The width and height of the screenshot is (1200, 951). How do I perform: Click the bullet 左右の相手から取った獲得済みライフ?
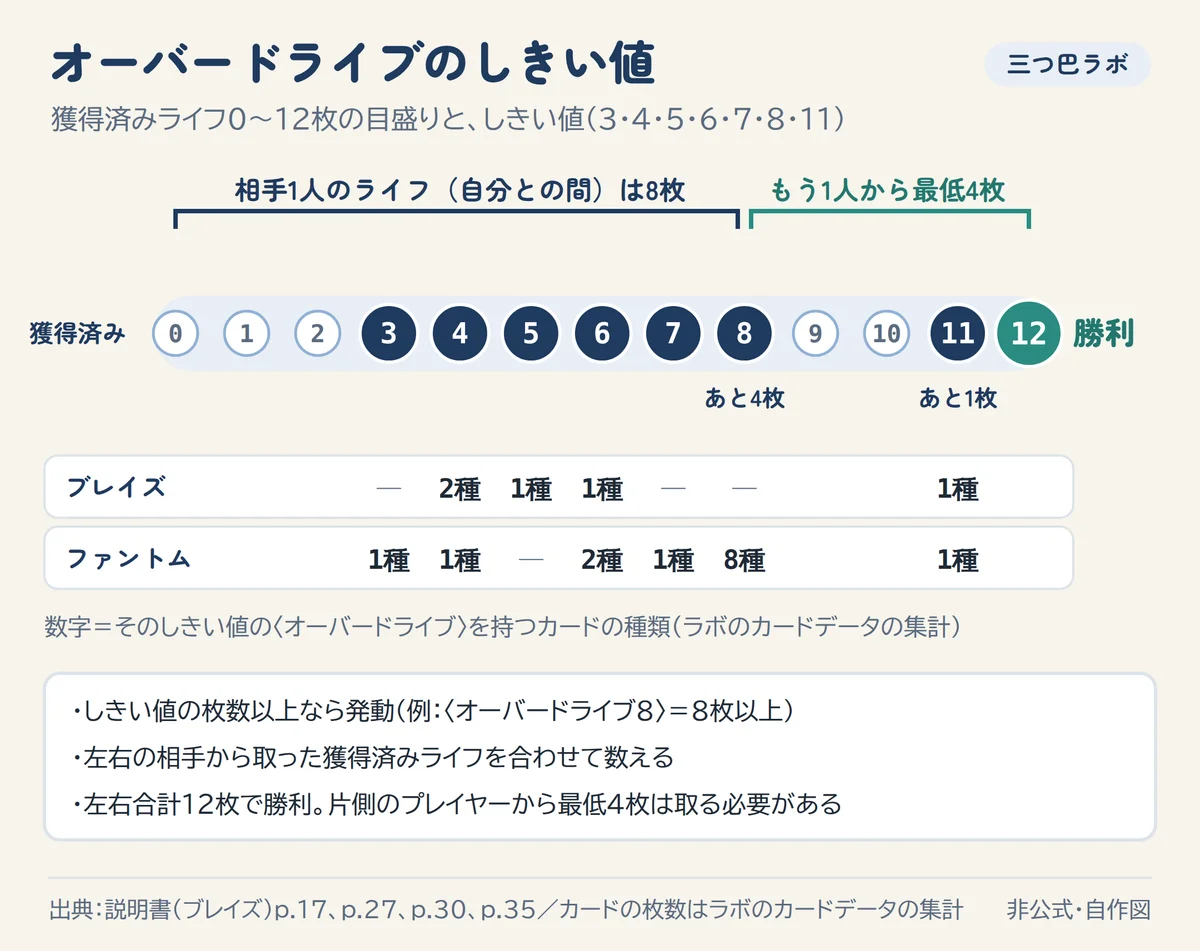(x=372, y=758)
